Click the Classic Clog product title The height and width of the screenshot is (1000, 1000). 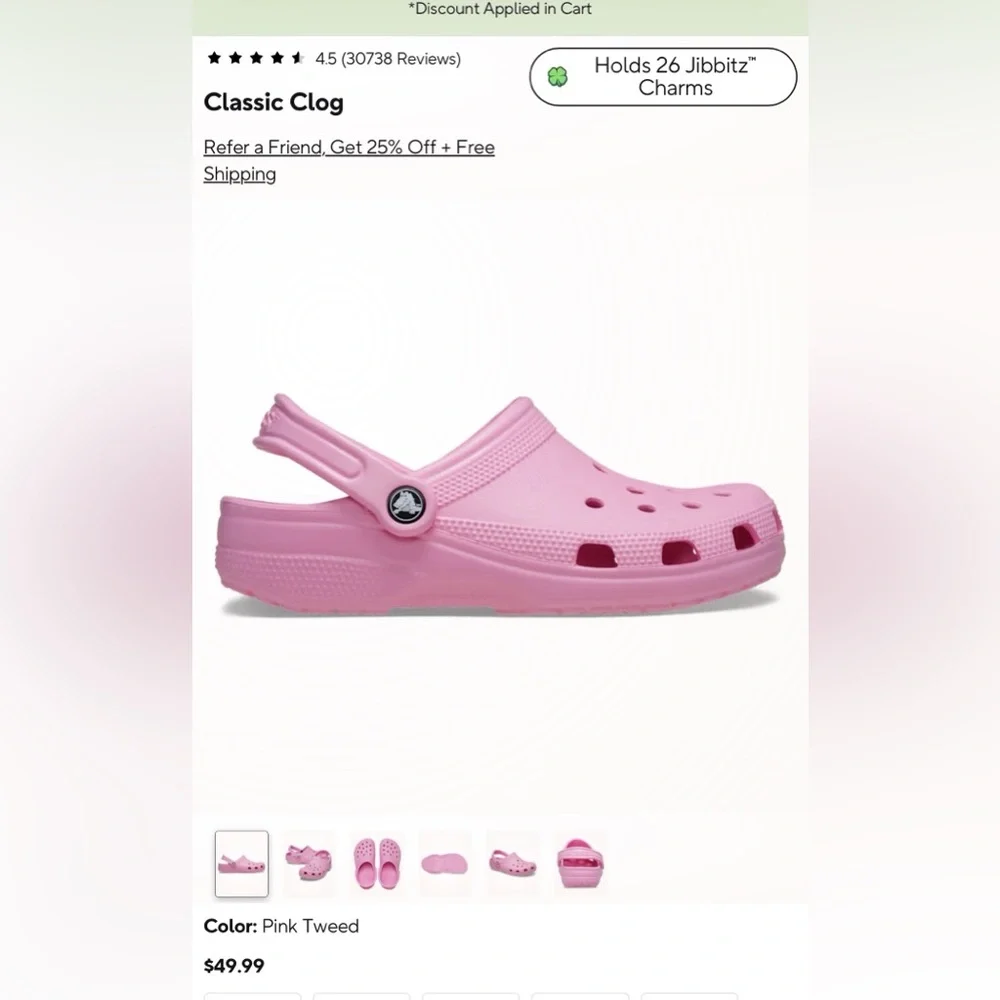[x=273, y=102]
